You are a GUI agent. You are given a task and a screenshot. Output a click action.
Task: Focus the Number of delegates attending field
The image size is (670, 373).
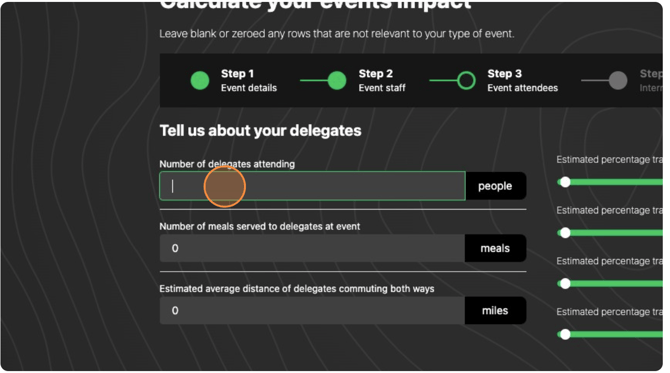point(312,186)
